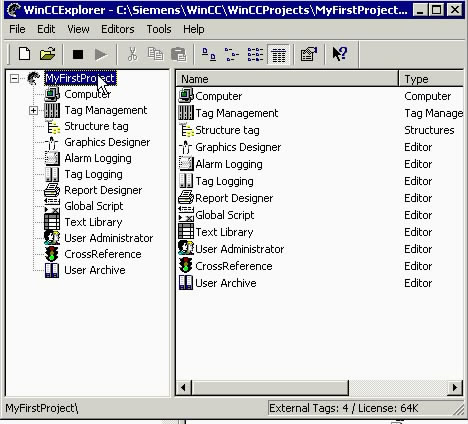
Task: Click the CrossReference icon in the list pane
Action: 186,266
